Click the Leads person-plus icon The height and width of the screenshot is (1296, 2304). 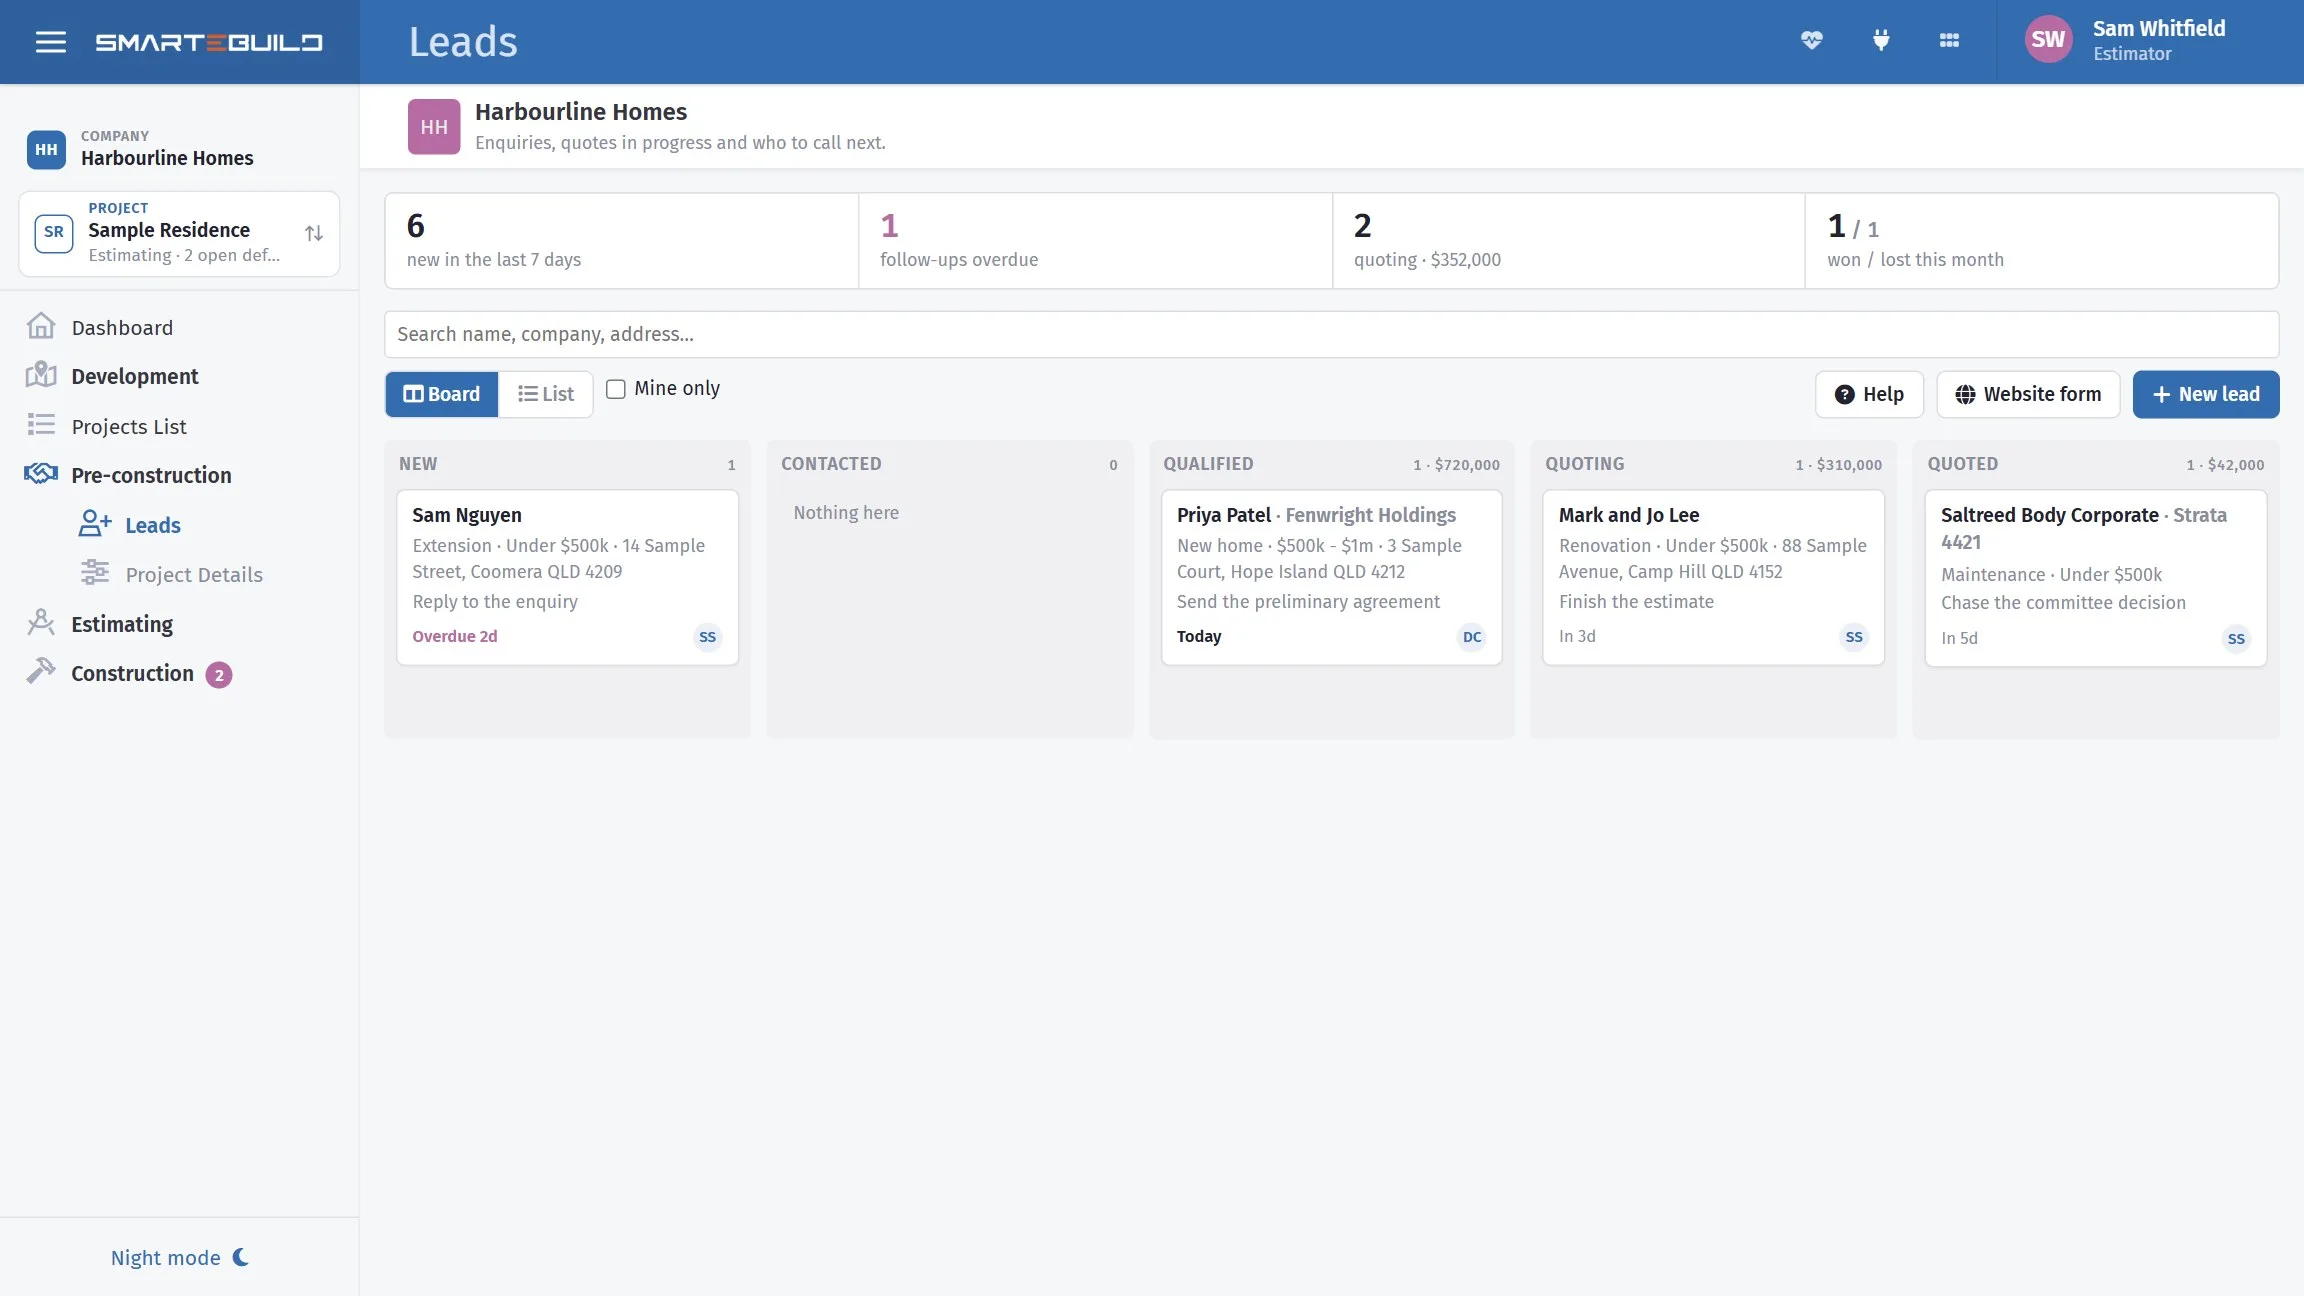(95, 524)
